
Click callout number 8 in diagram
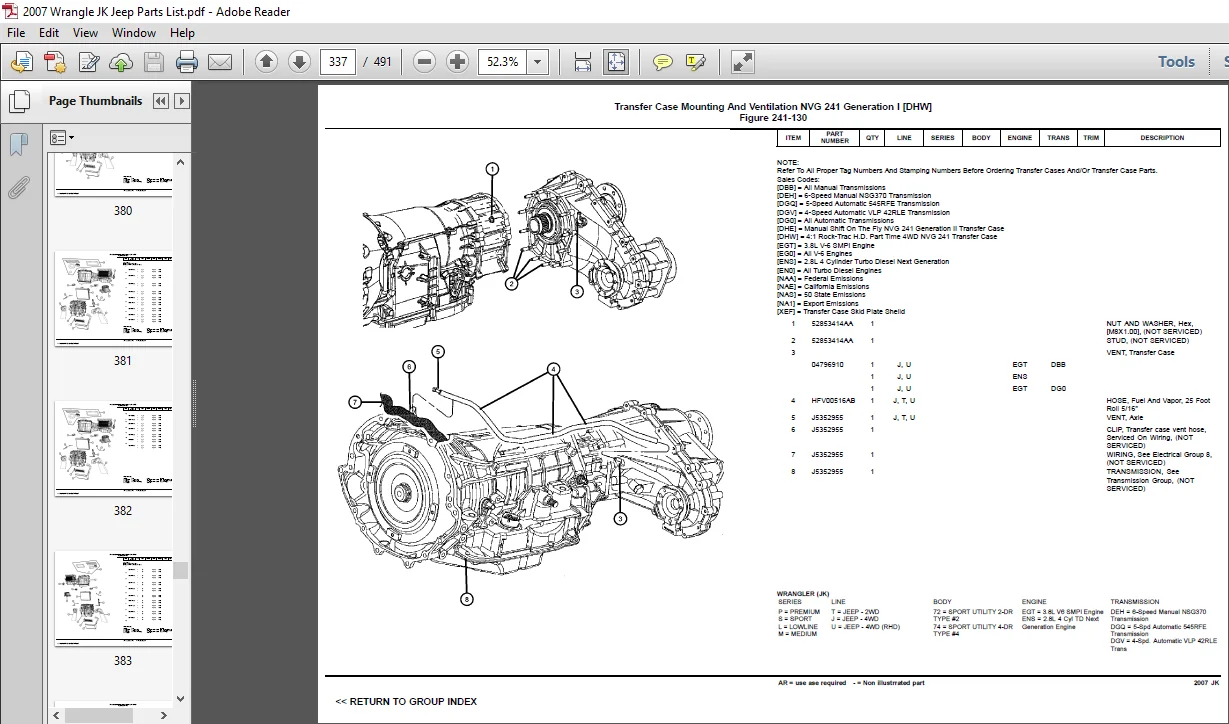(467, 599)
